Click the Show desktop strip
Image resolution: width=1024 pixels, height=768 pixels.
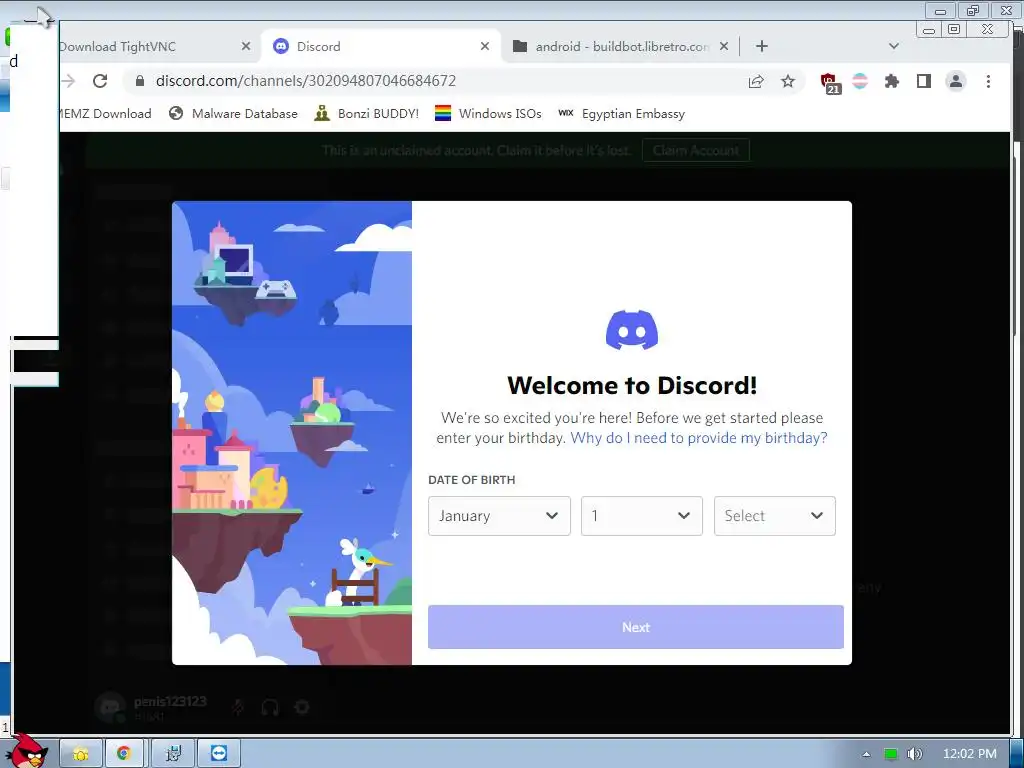coord(1017,754)
